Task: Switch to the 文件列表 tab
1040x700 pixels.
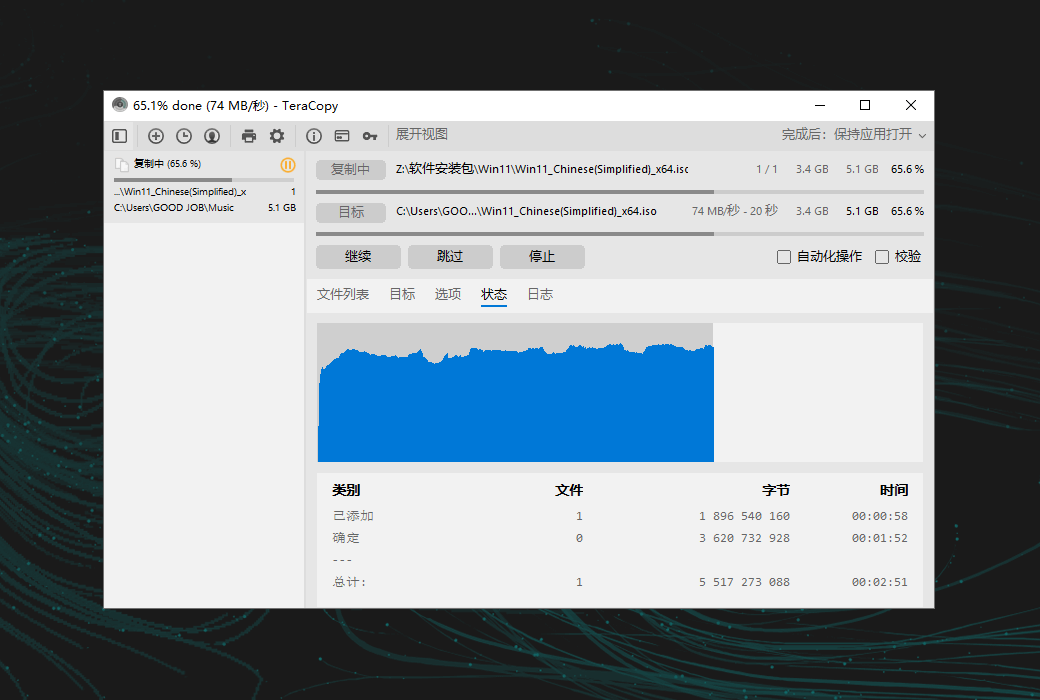Action: [x=343, y=294]
